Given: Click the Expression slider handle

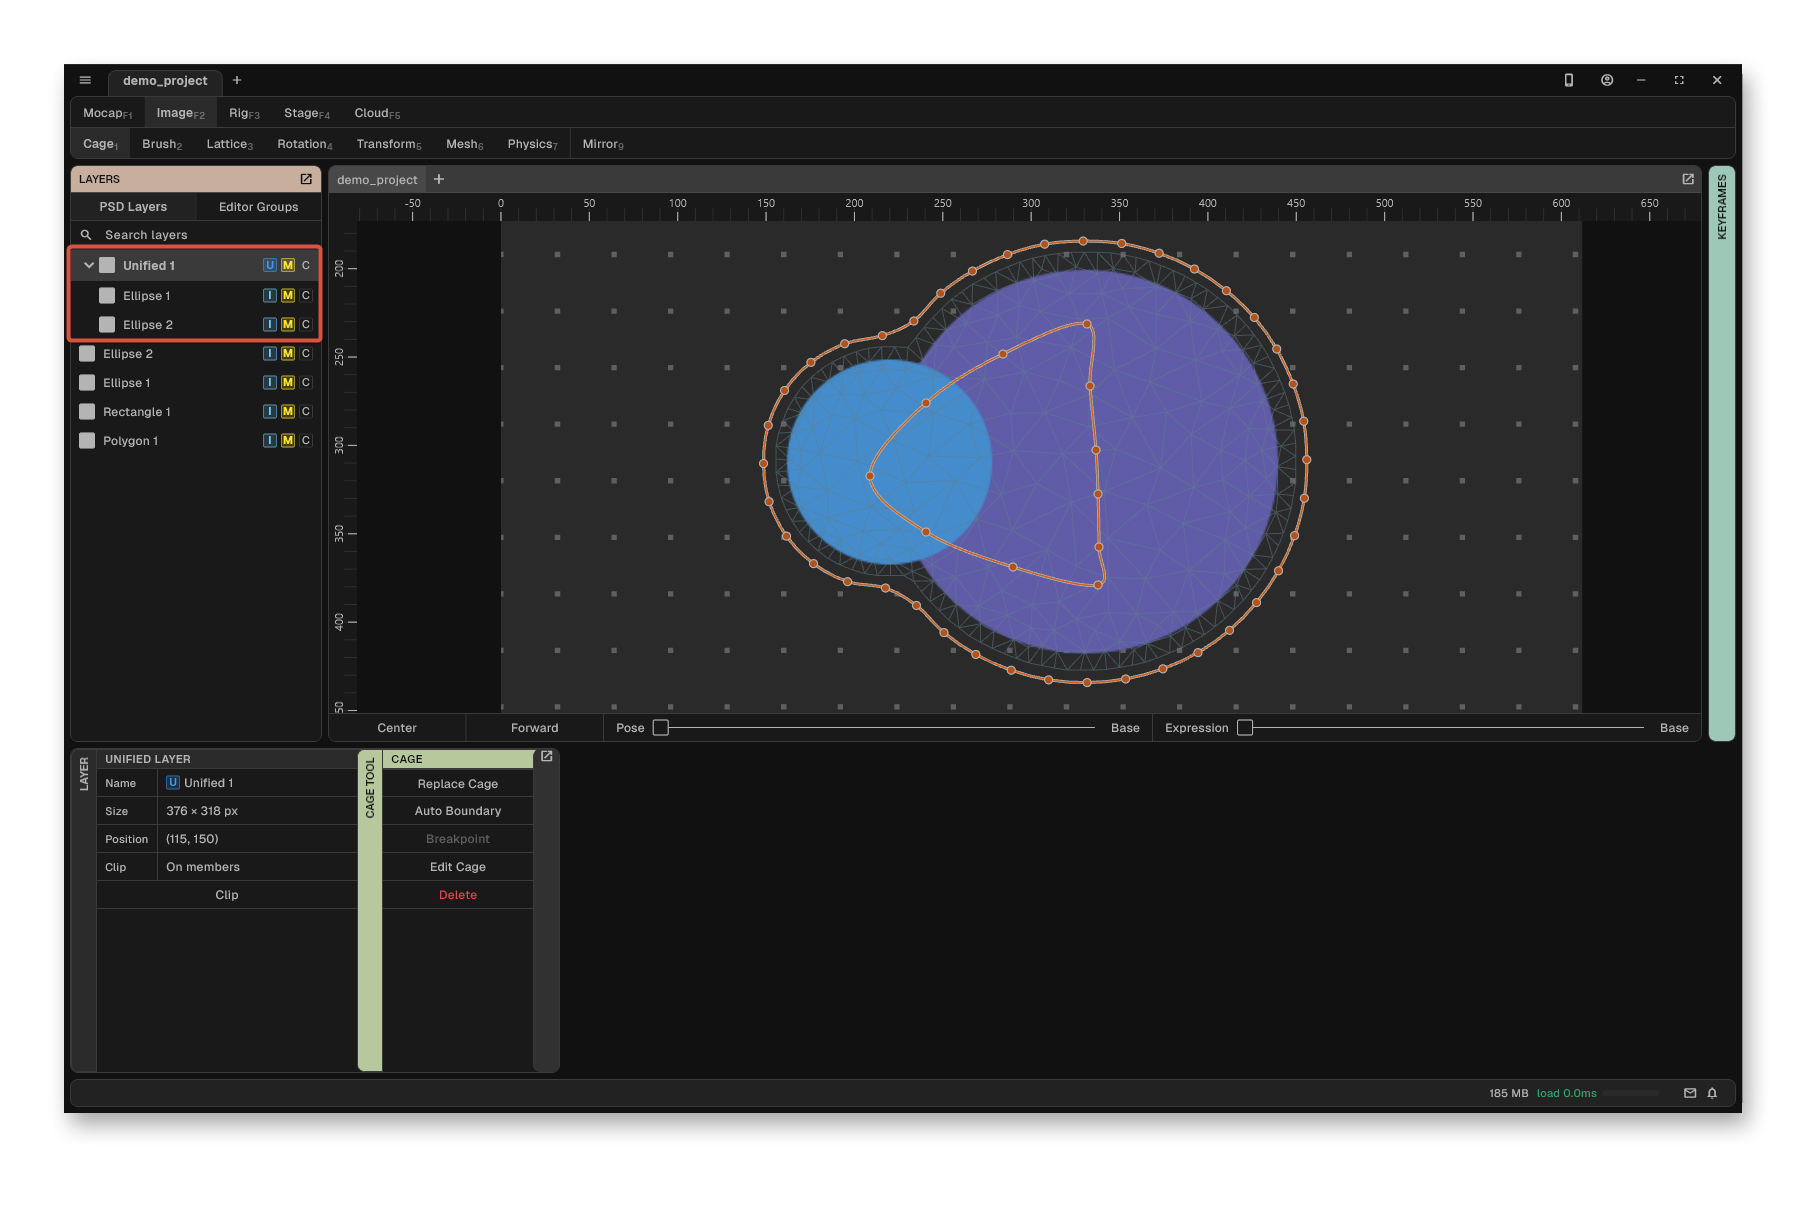Looking at the screenshot, I should (1245, 727).
